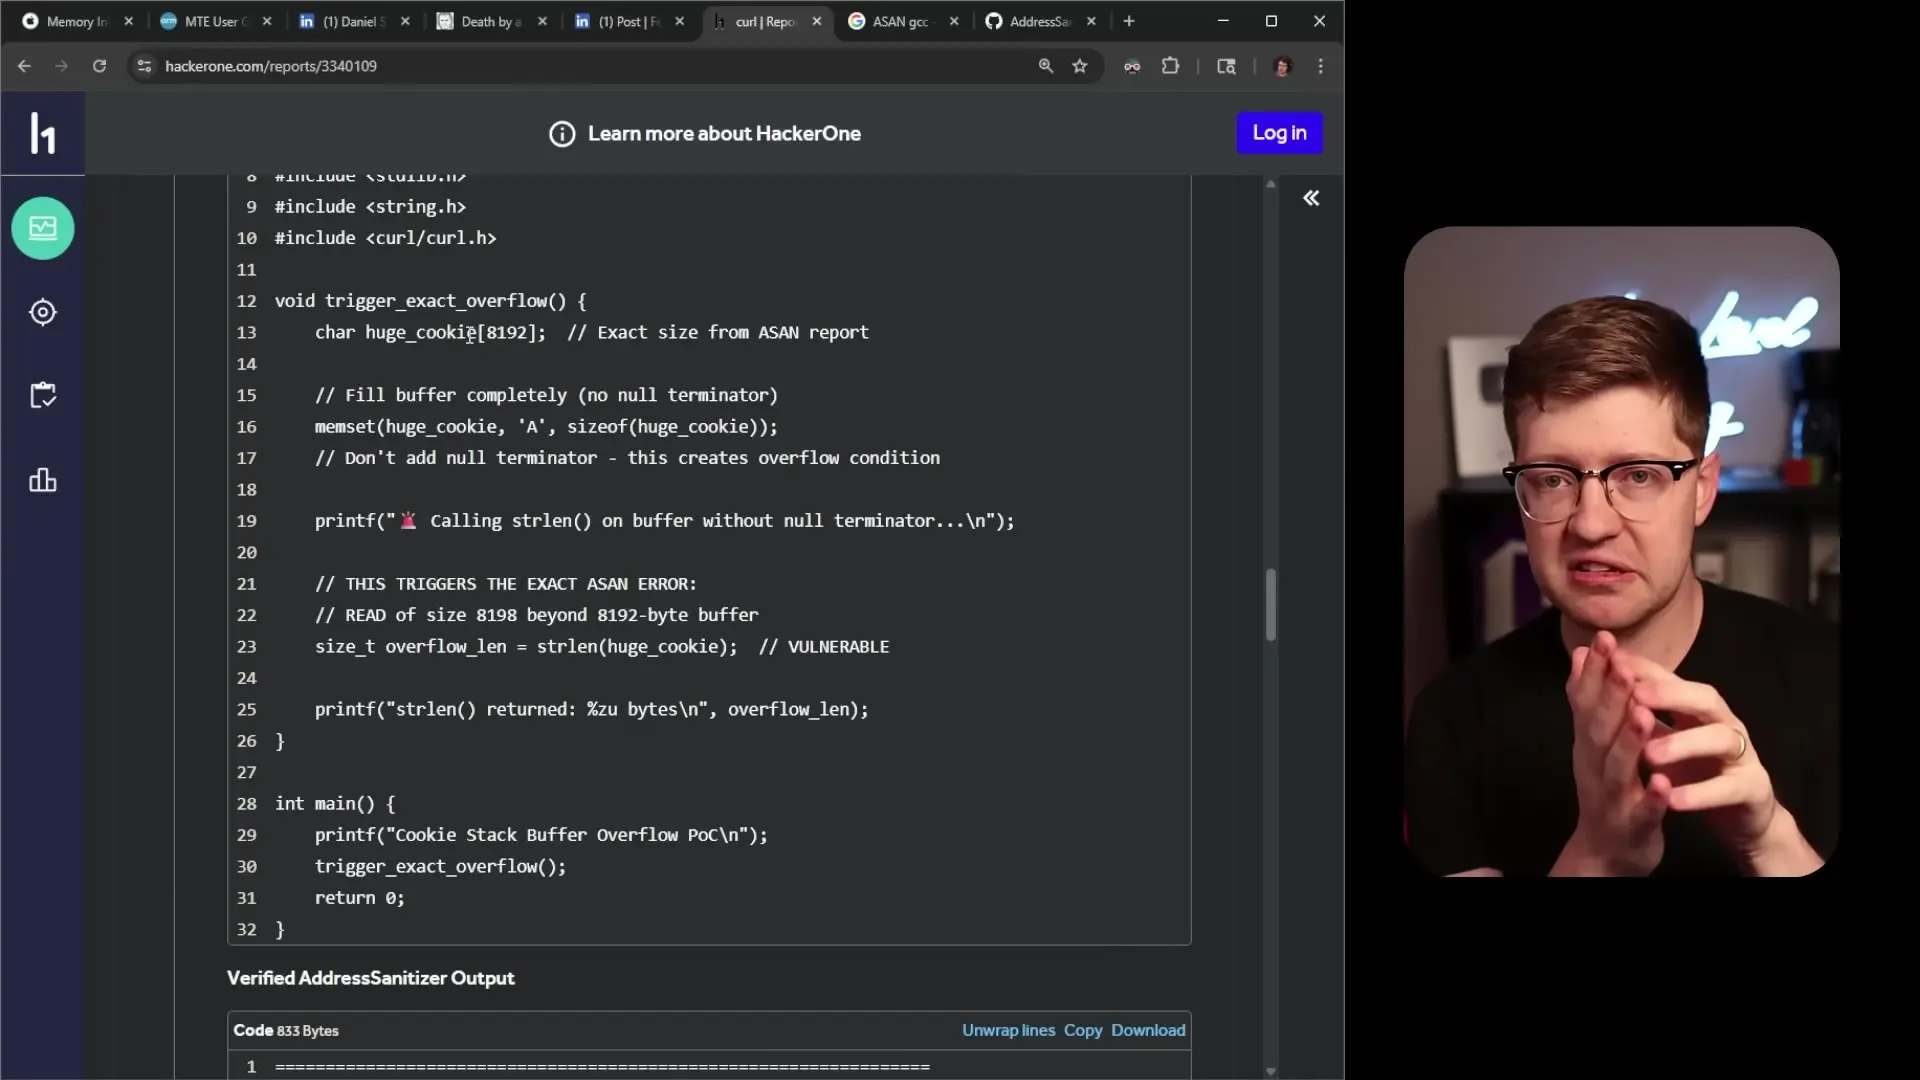Open the clipboard checkmark sidebar icon
The height and width of the screenshot is (1080, 1920).
tap(43, 395)
